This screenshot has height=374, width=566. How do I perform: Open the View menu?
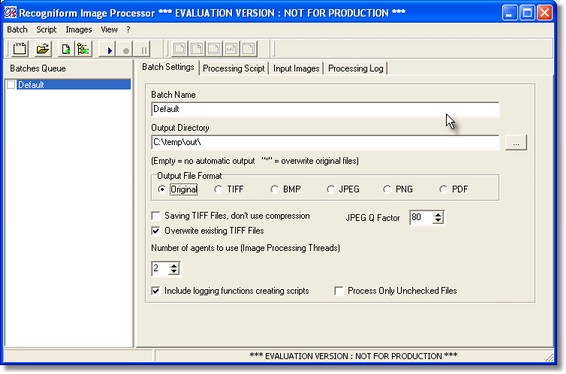[x=109, y=30]
